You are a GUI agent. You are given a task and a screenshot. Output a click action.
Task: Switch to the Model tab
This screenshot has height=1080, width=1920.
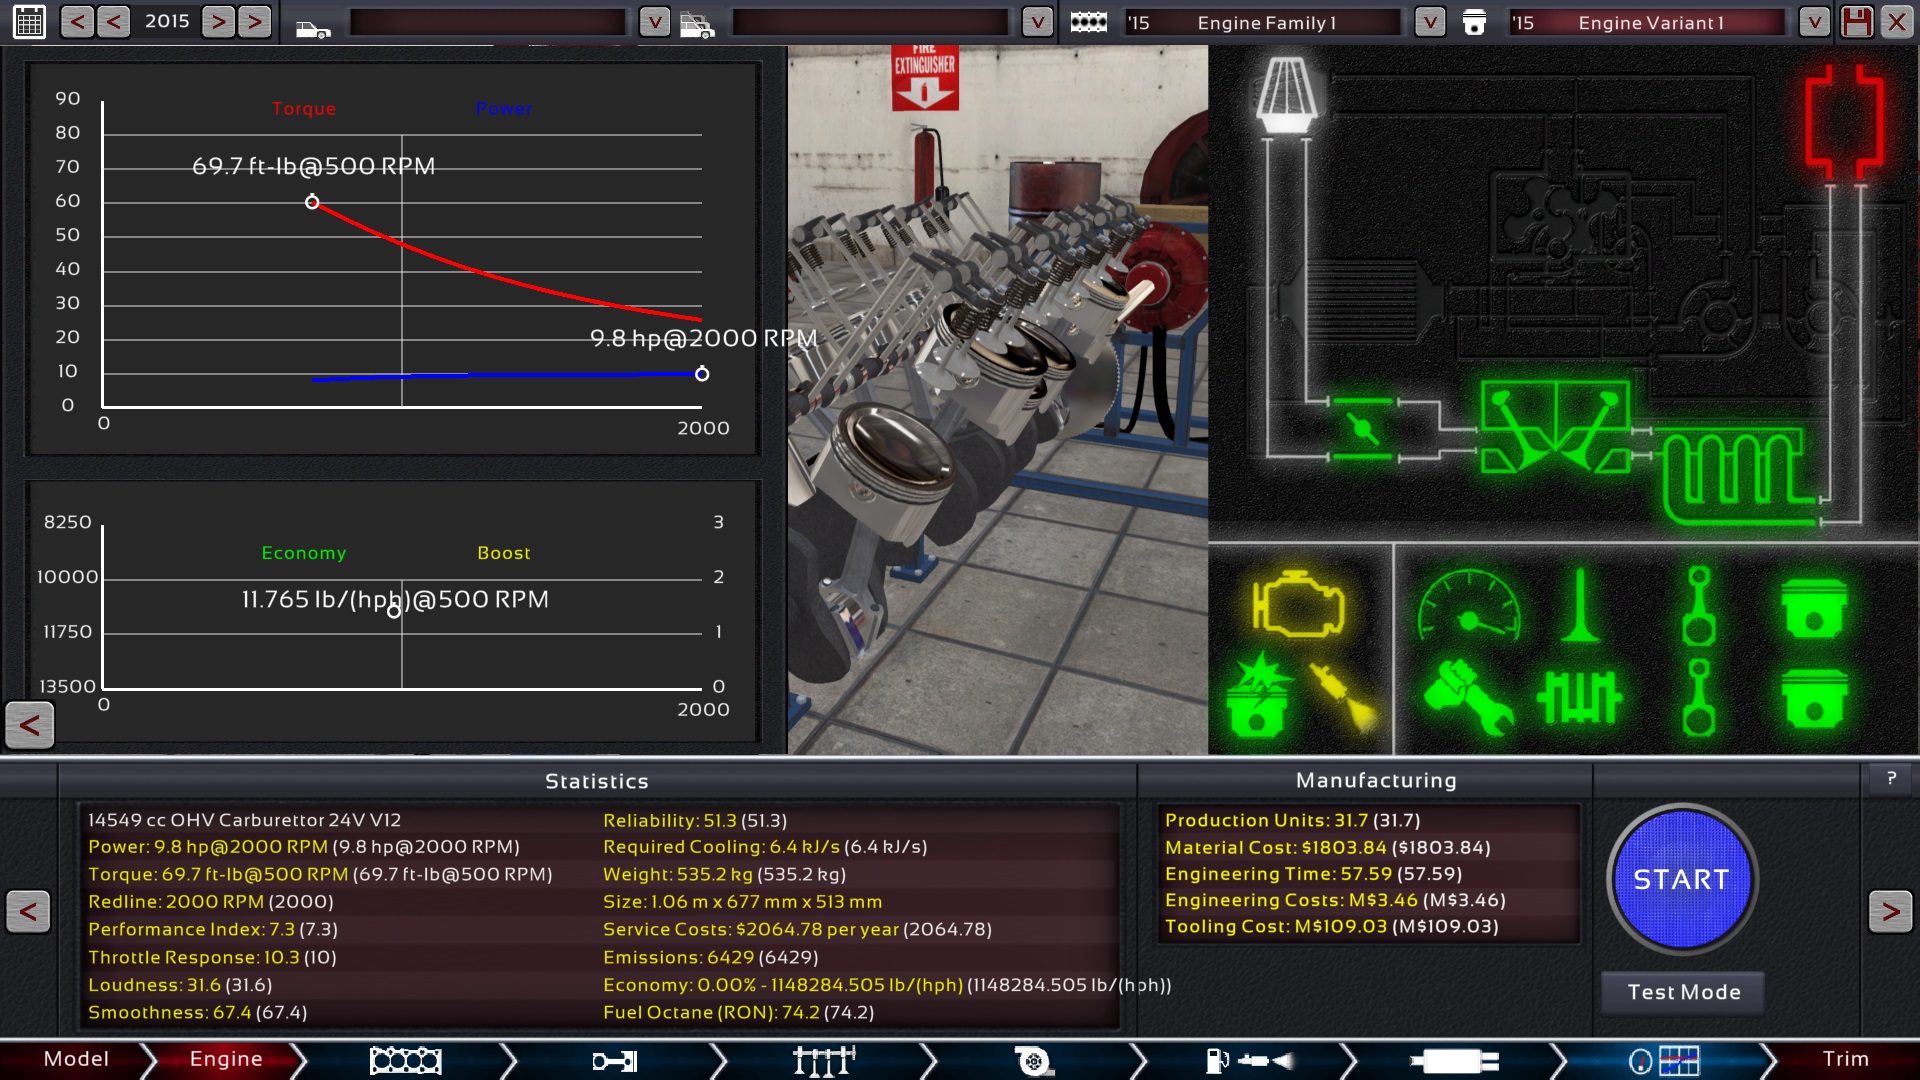(74, 1059)
